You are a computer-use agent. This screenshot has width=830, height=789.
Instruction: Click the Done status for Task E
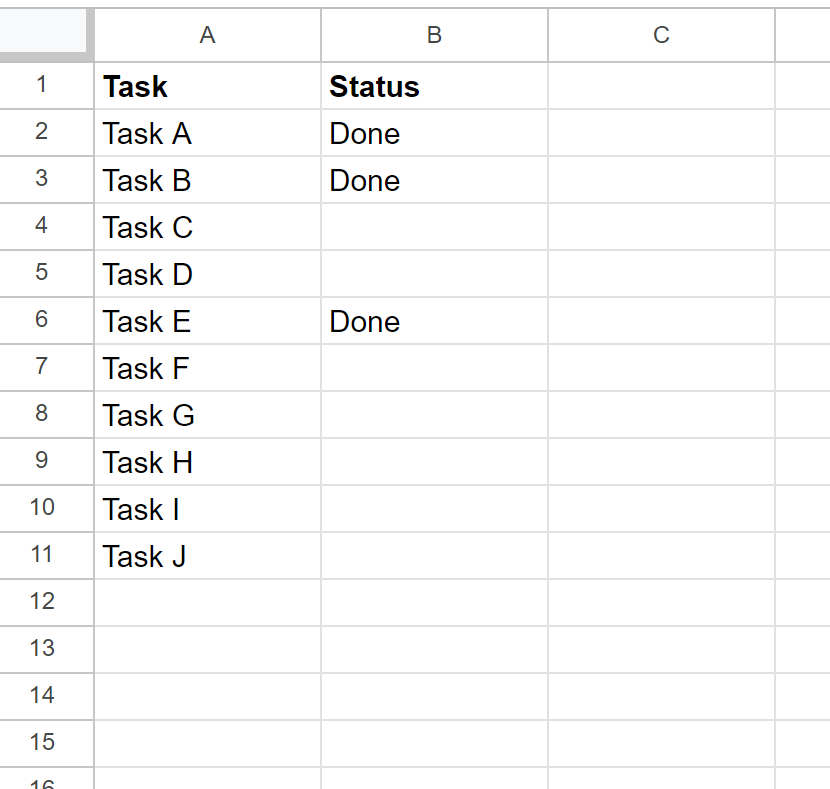coord(433,321)
